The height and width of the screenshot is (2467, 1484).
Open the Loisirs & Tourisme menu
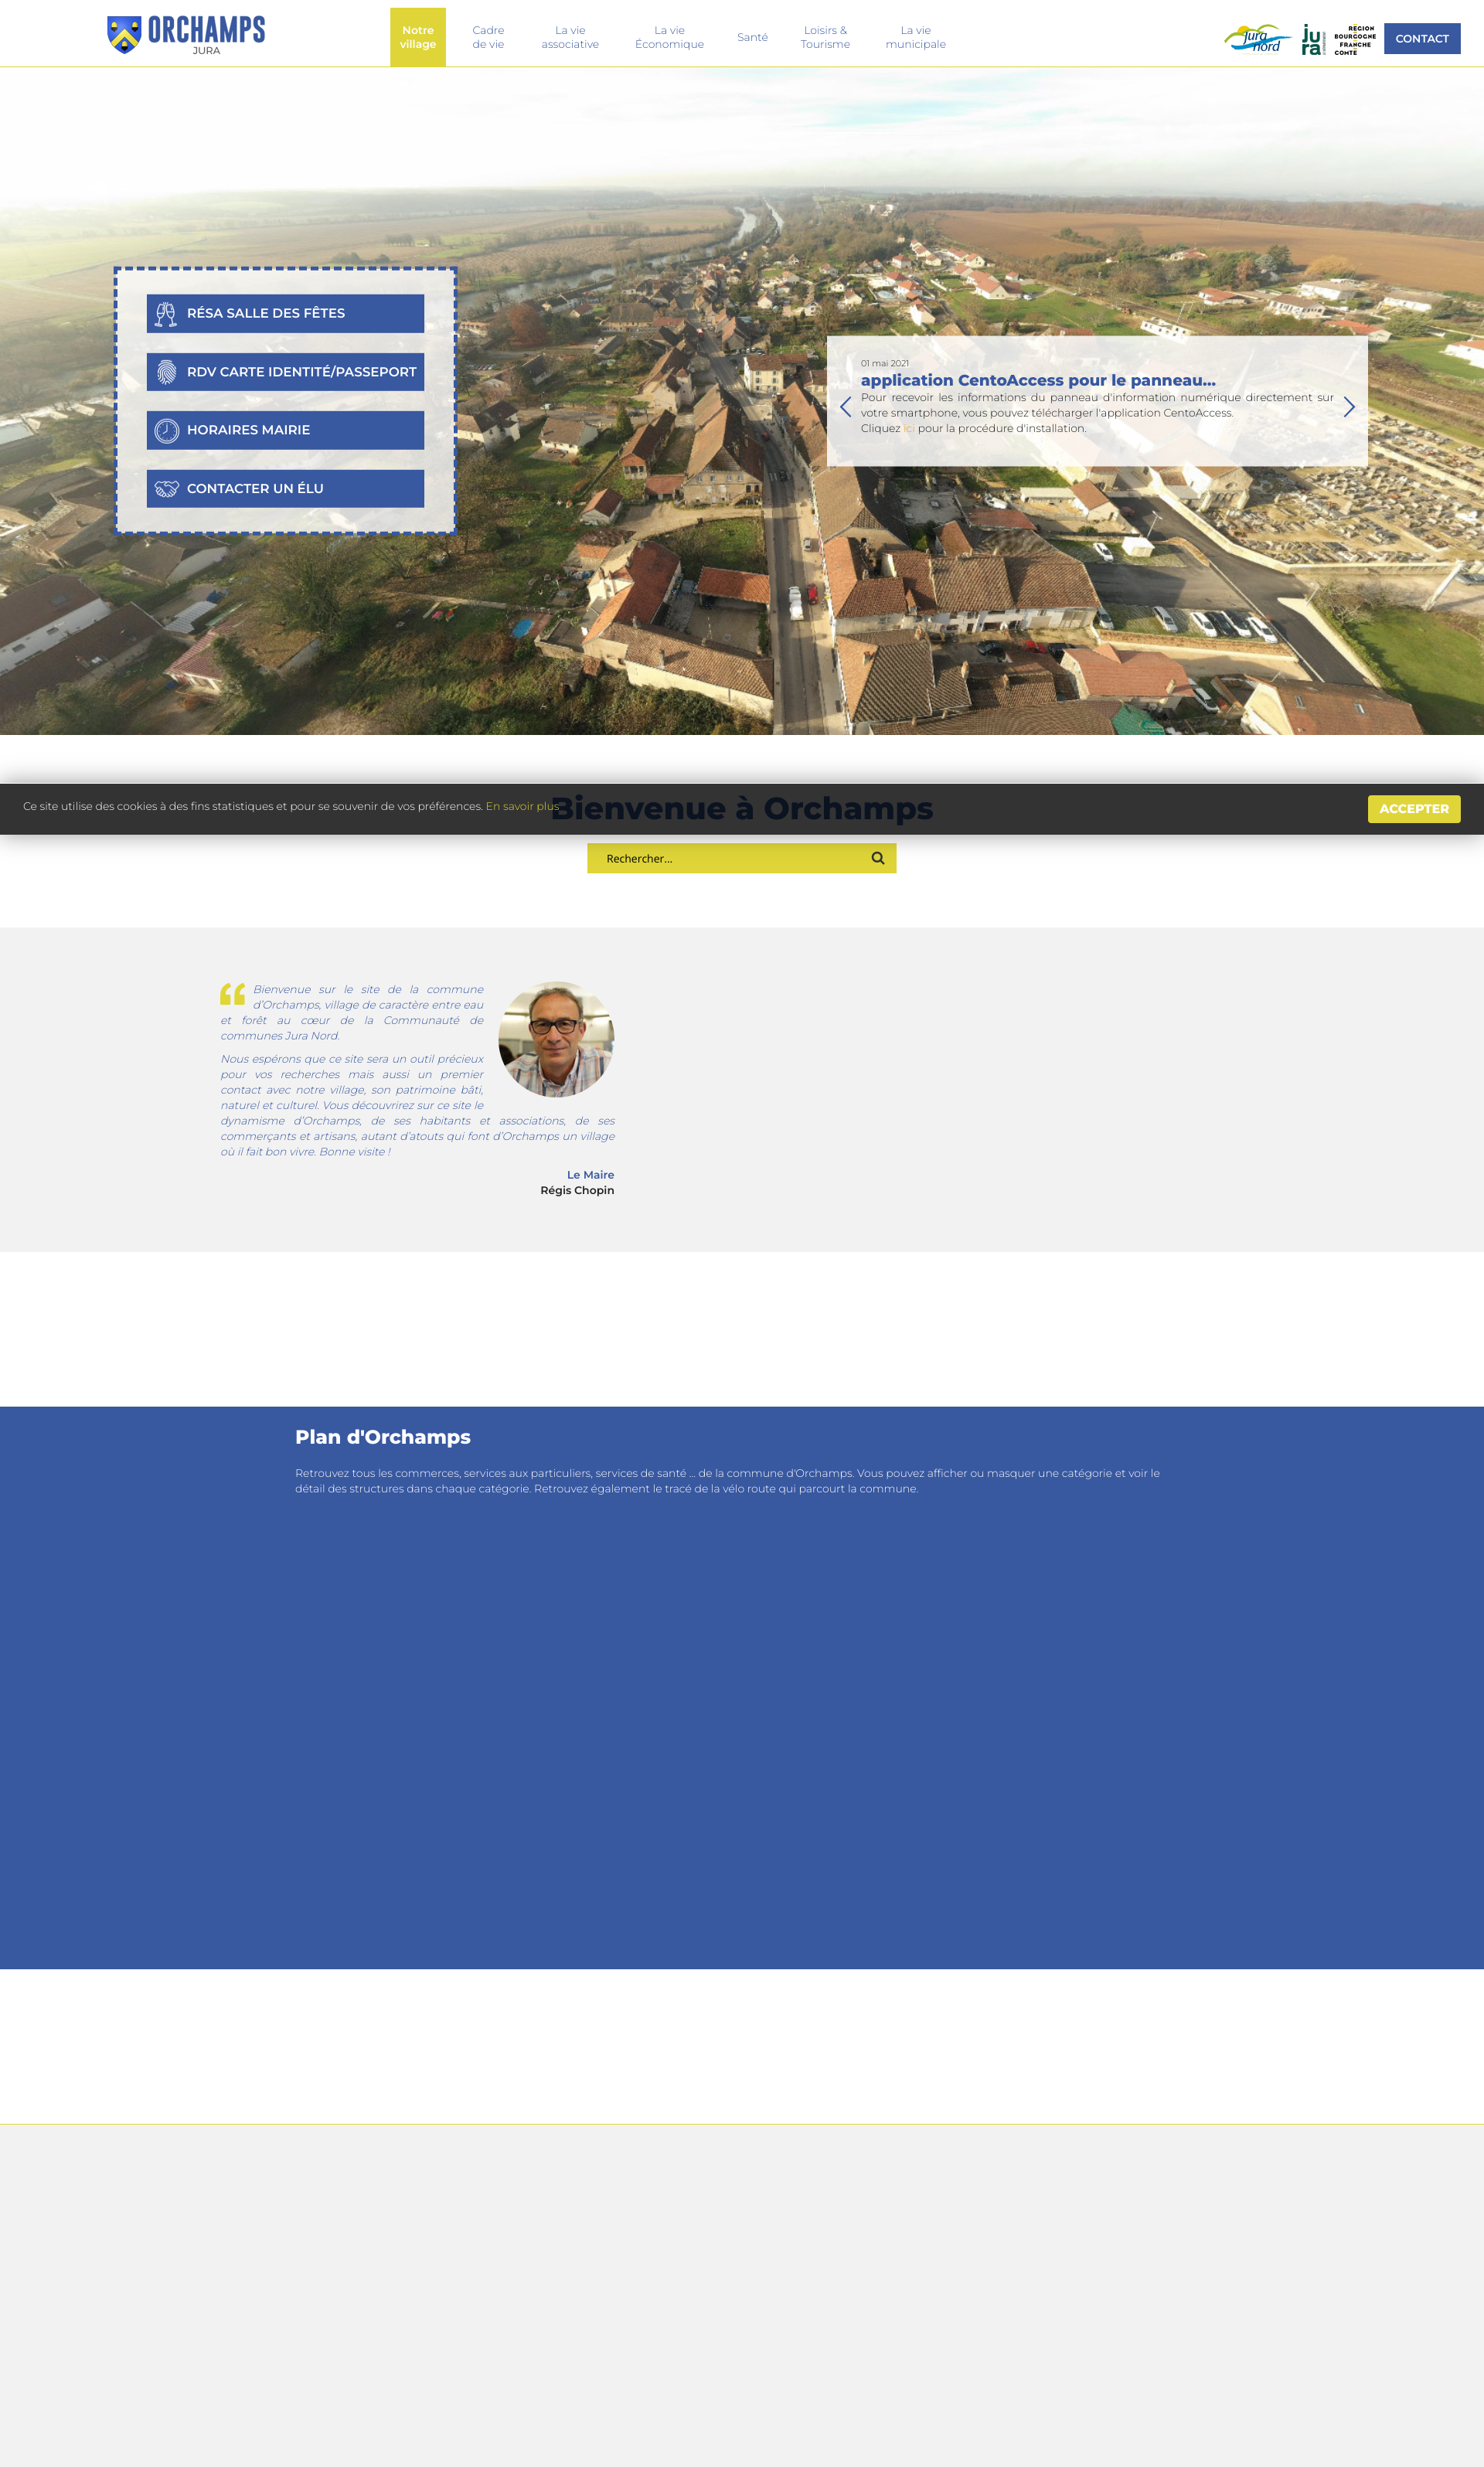tap(825, 37)
